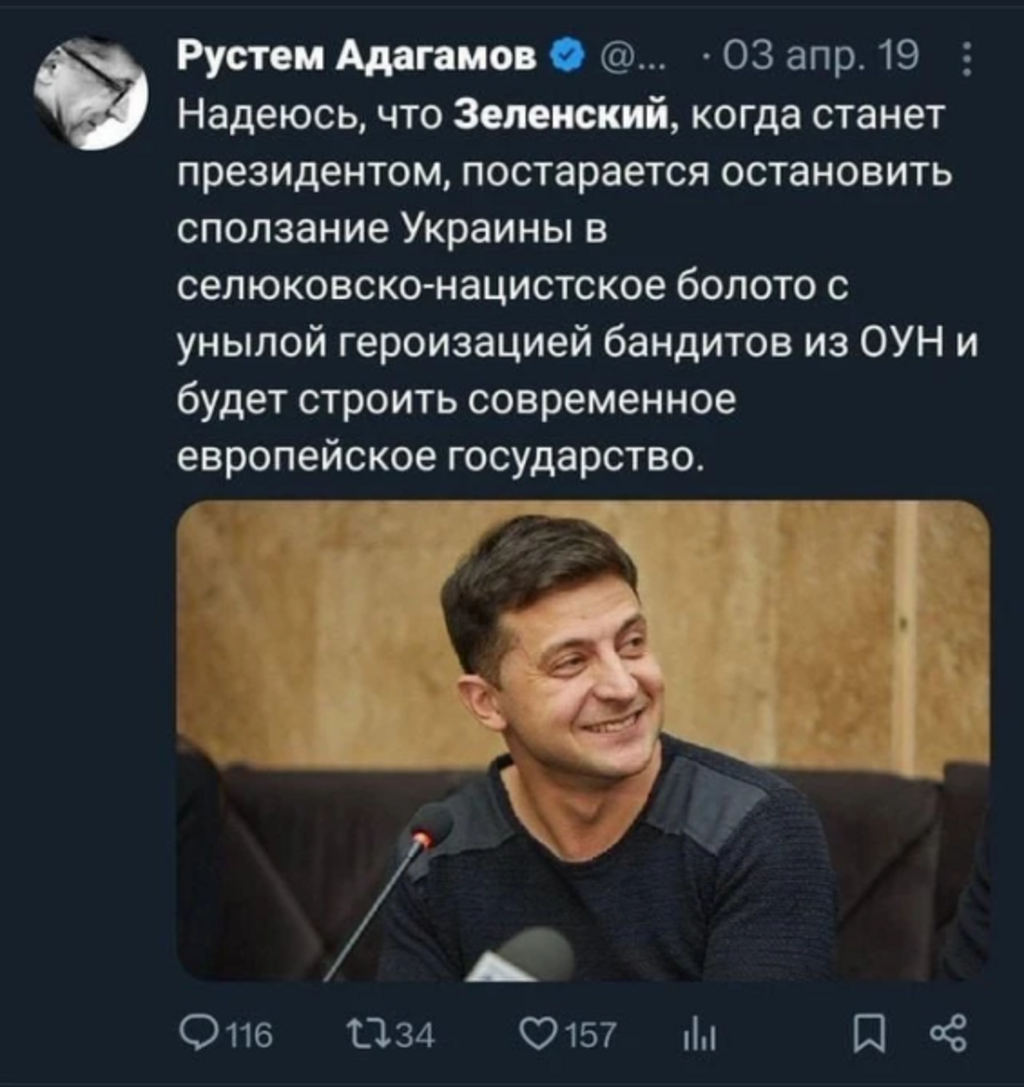Open the three-dot more options menu
The height and width of the screenshot is (1087, 1024).
point(966,58)
